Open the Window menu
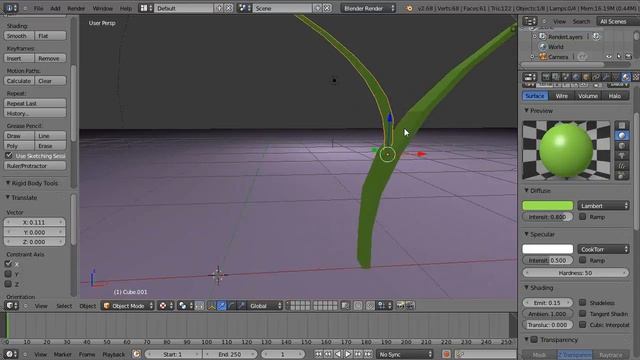 [x=102, y=8]
